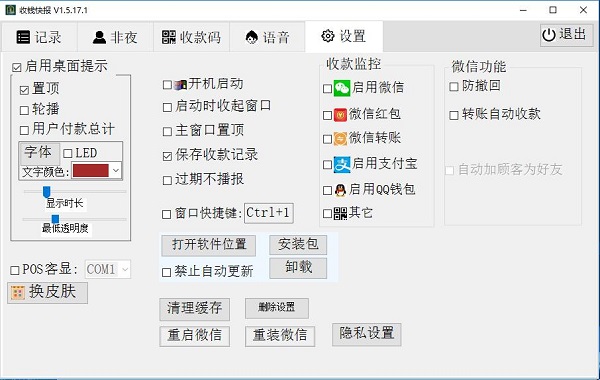The height and width of the screenshot is (380, 600).
Task: Click the 卸载 button
Action: [x=298, y=267]
